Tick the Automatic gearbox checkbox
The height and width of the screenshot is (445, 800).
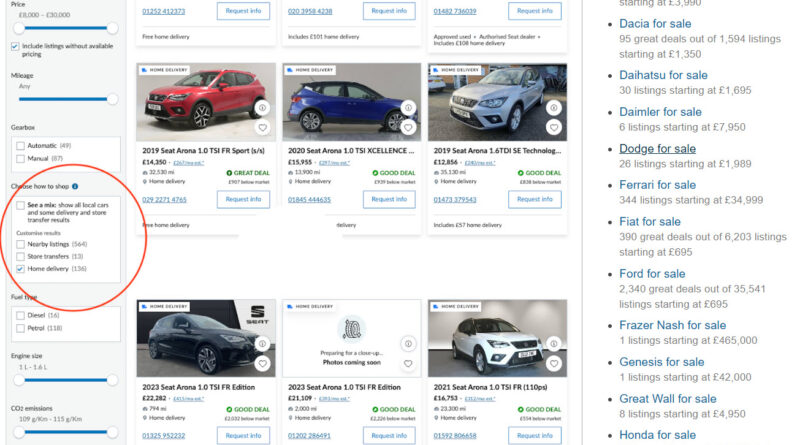click(x=20, y=146)
